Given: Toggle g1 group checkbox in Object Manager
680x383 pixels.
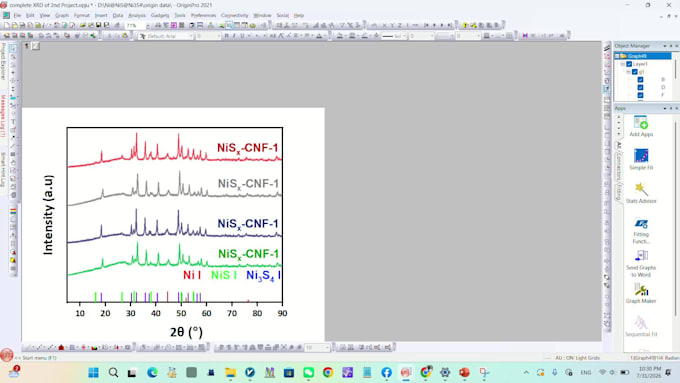Looking at the screenshot, I should [x=634, y=72].
